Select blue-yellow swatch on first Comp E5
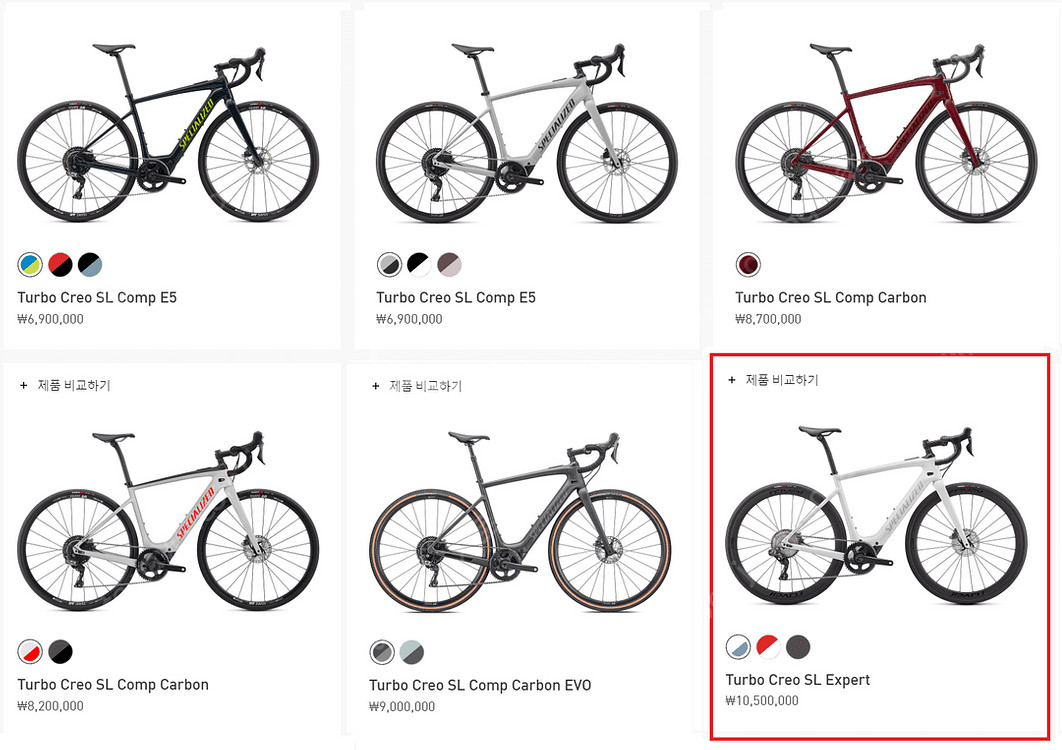The image size is (1062, 750). 30,264
